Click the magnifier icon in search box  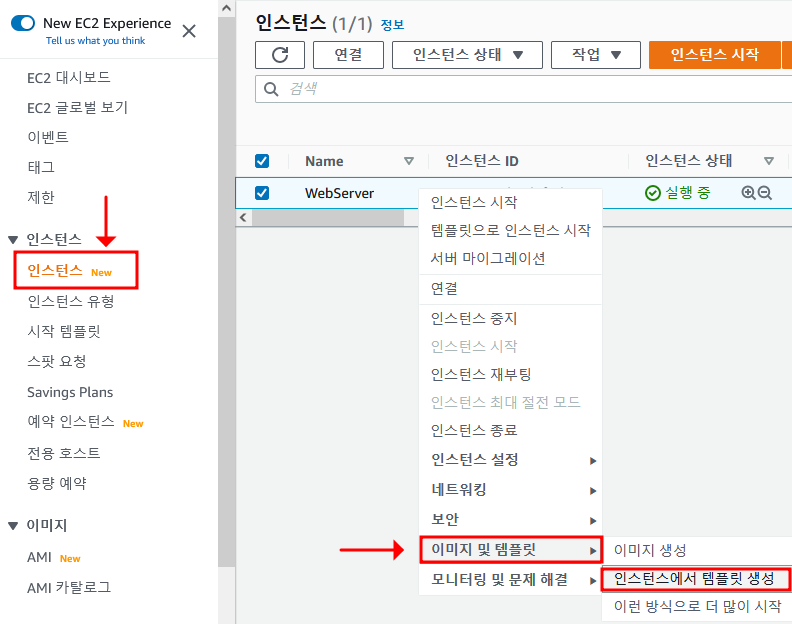pos(271,89)
